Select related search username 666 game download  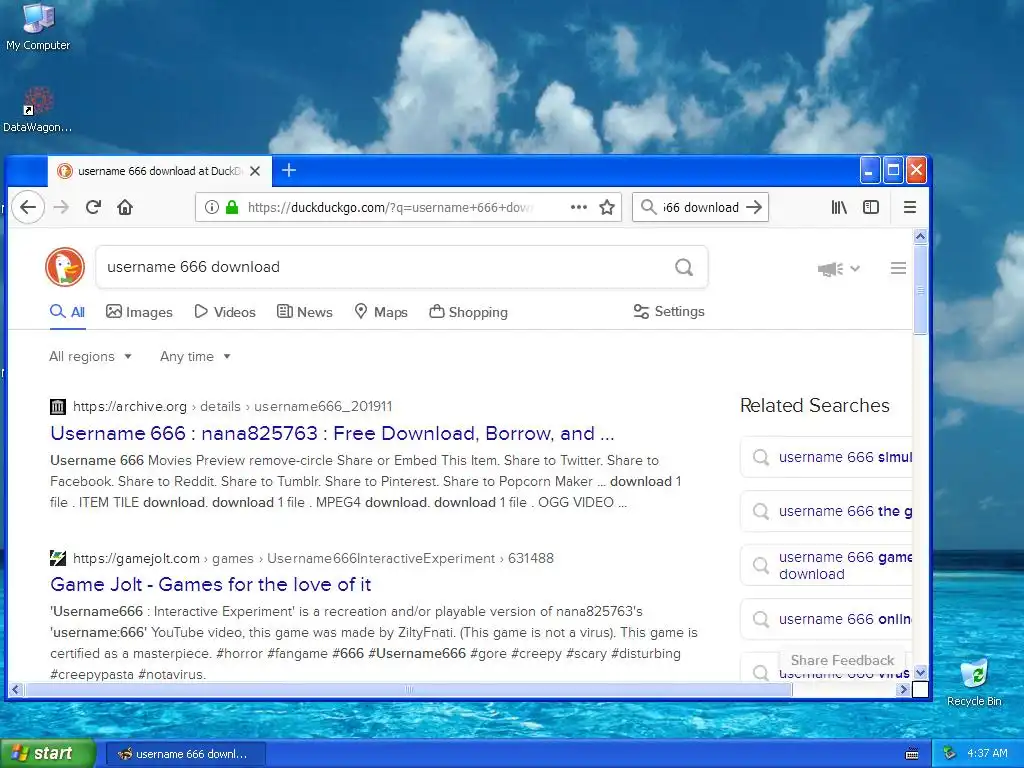826,566
